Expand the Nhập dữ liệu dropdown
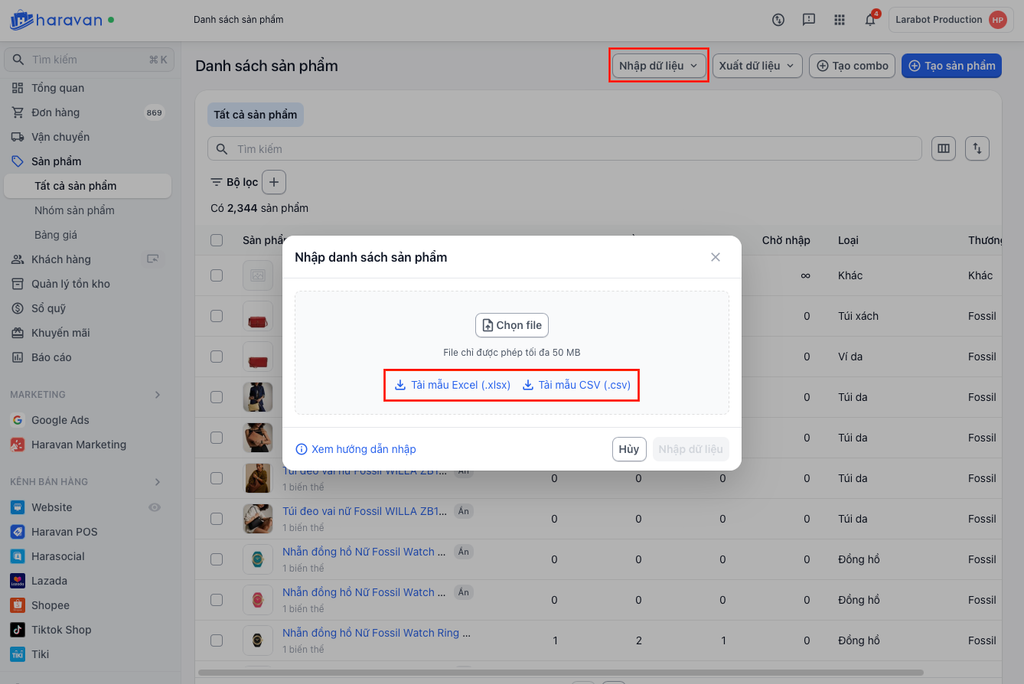Viewport: 1024px width, 684px height. pos(658,66)
